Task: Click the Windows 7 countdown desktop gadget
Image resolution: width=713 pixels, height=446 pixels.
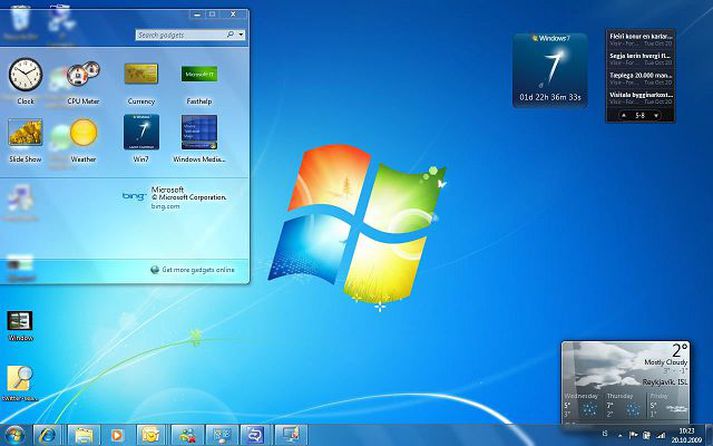Action: coord(550,70)
